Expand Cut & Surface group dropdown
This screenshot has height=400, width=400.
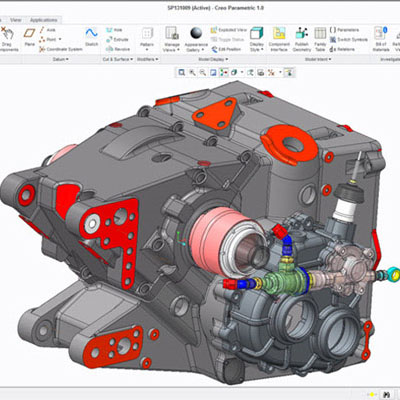(x=118, y=59)
